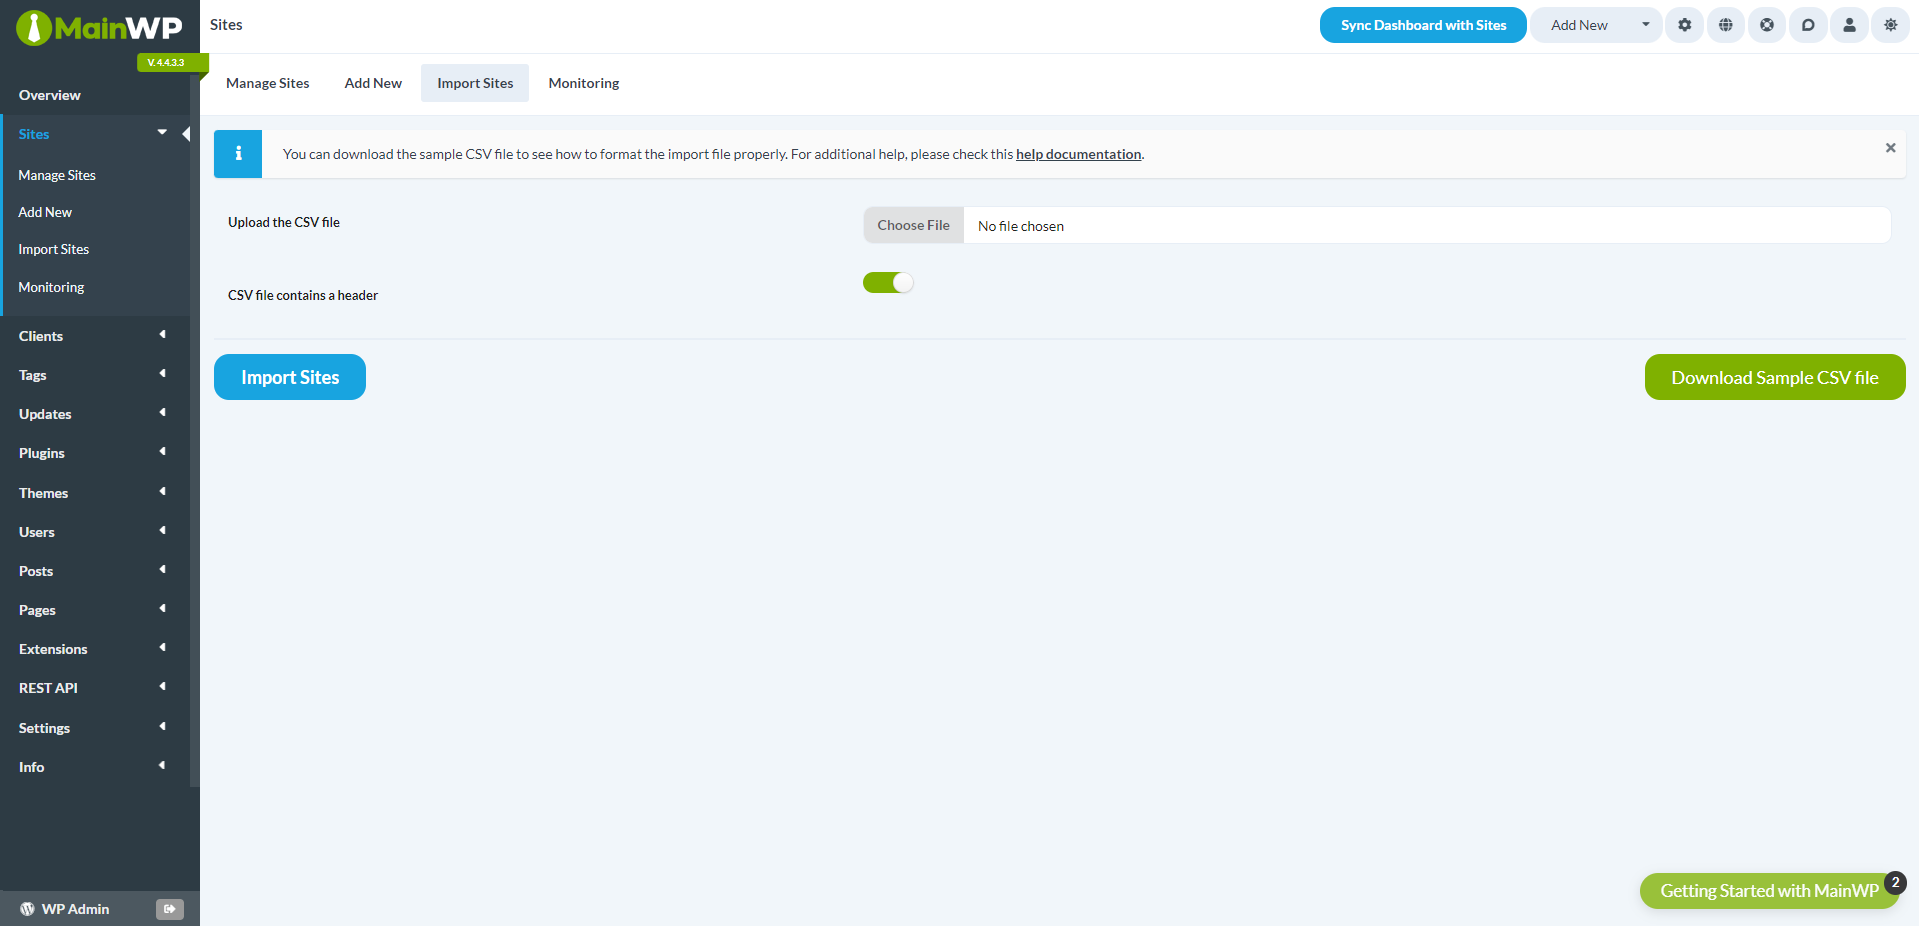Open Getting Started with MainWP
Viewport: 1919px width, 926px height.
click(x=1769, y=890)
